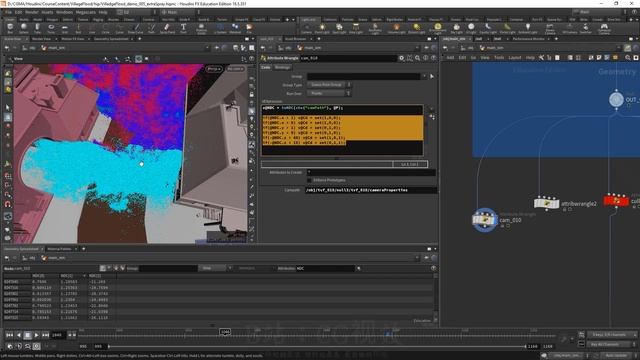Select the Box shelf tool
The image size is (640, 360).
click(x=10, y=29)
